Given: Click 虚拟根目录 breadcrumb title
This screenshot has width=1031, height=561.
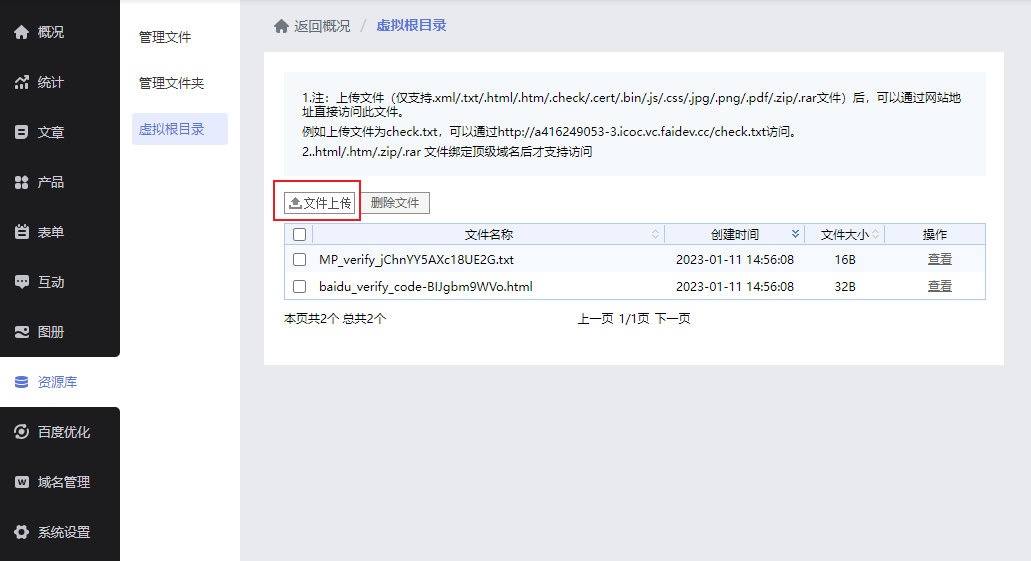Looking at the screenshot, I should click(412, 26).
